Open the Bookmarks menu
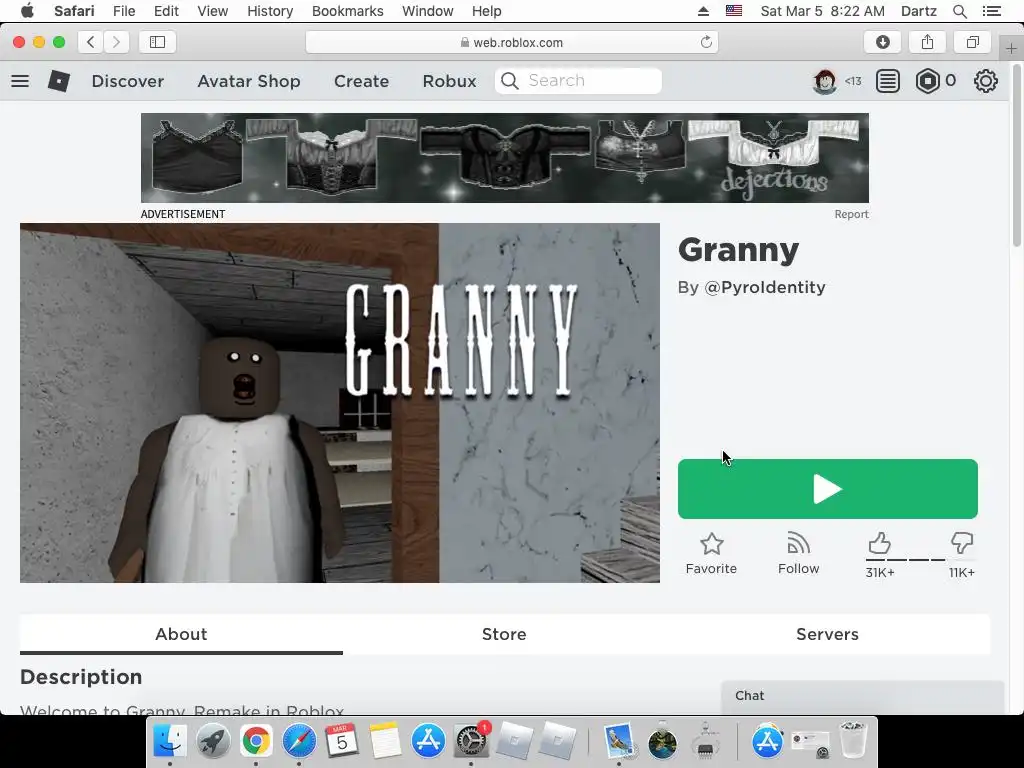This screenshot has width=1024, height=768. pos(347,11)
